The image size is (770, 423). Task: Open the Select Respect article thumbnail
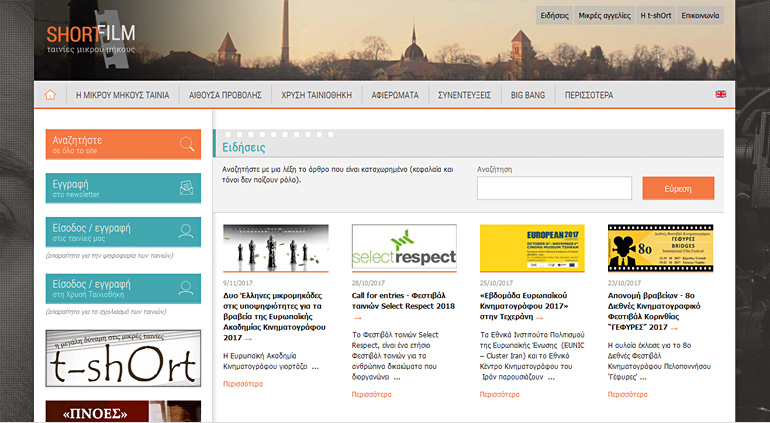pos(404,248)
